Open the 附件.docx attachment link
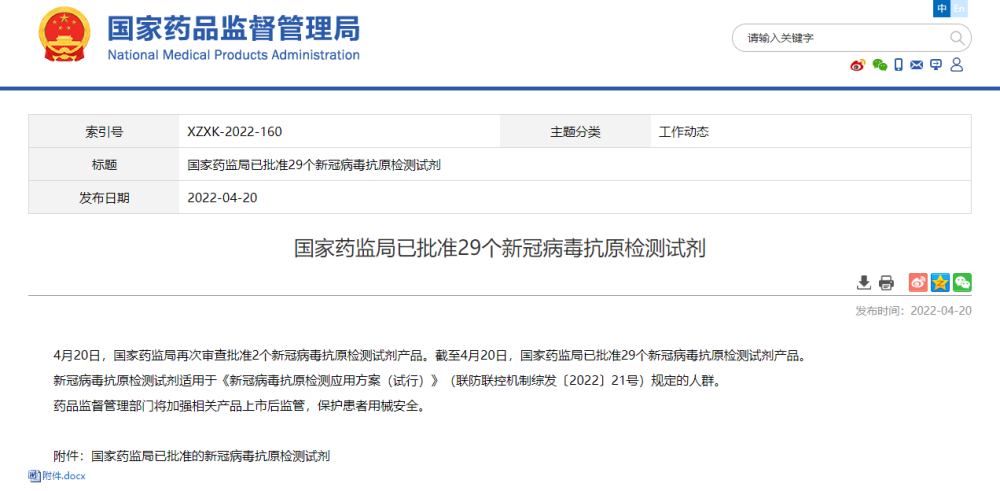The width and height of the screenshot is (1000, 491). click(x=64, y=476)
